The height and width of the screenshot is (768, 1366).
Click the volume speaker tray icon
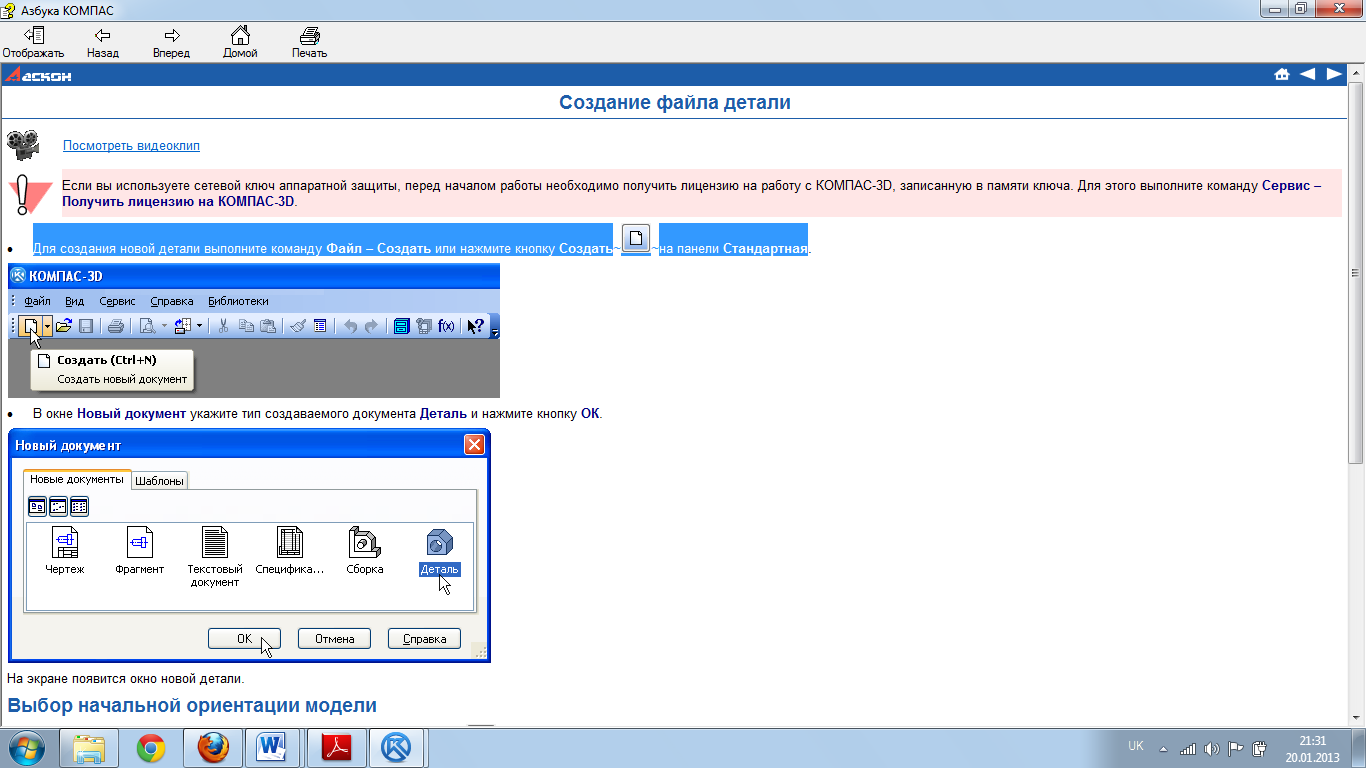(1212, 748)
